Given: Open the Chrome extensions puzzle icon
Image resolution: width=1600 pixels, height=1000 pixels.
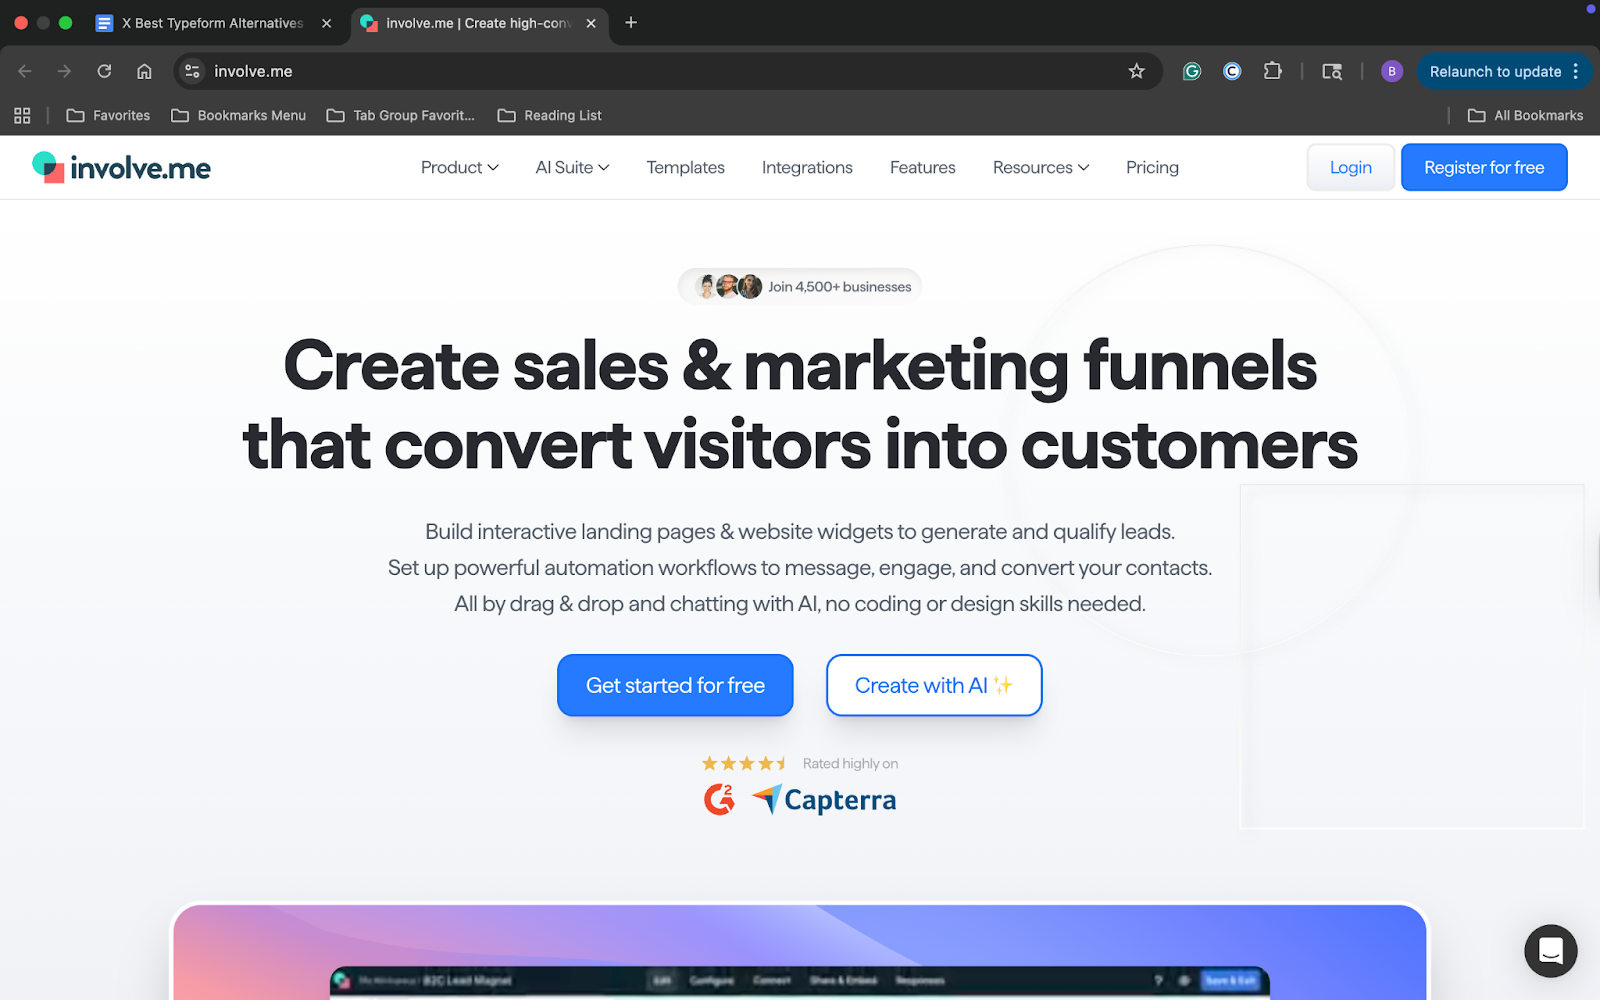Looking at the screenshot, I should click(x=1272, y=71).
